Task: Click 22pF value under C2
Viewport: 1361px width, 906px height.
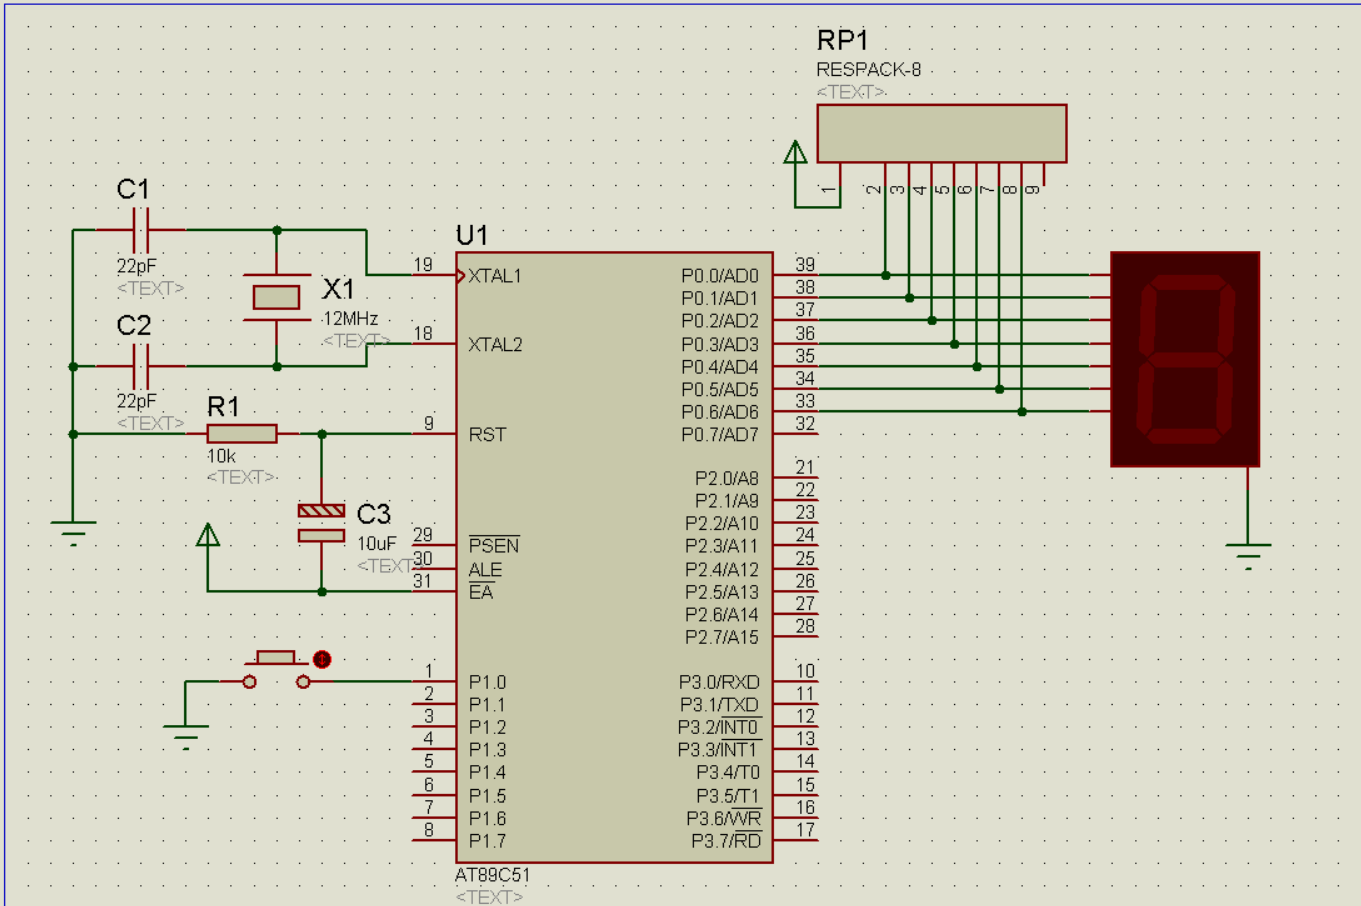Action: (137, 402)
